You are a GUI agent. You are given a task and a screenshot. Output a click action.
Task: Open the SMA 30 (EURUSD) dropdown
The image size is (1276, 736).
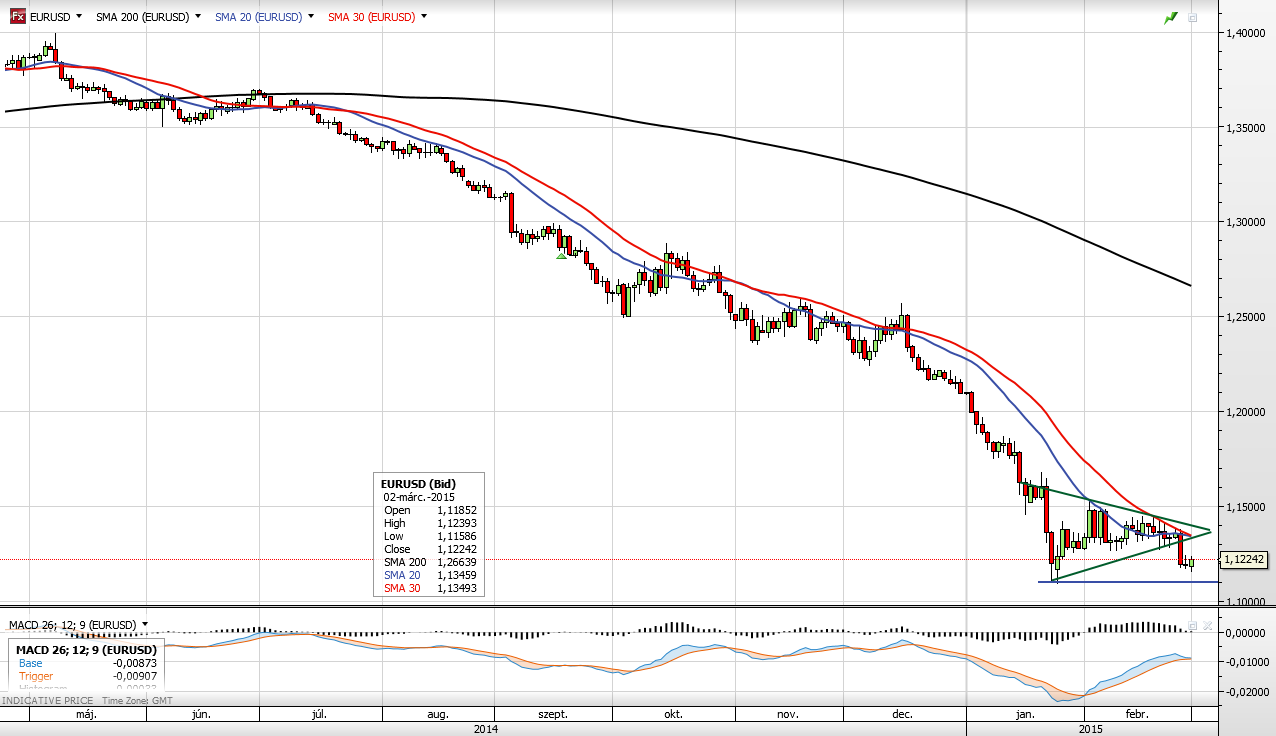(x=425, y=17)
